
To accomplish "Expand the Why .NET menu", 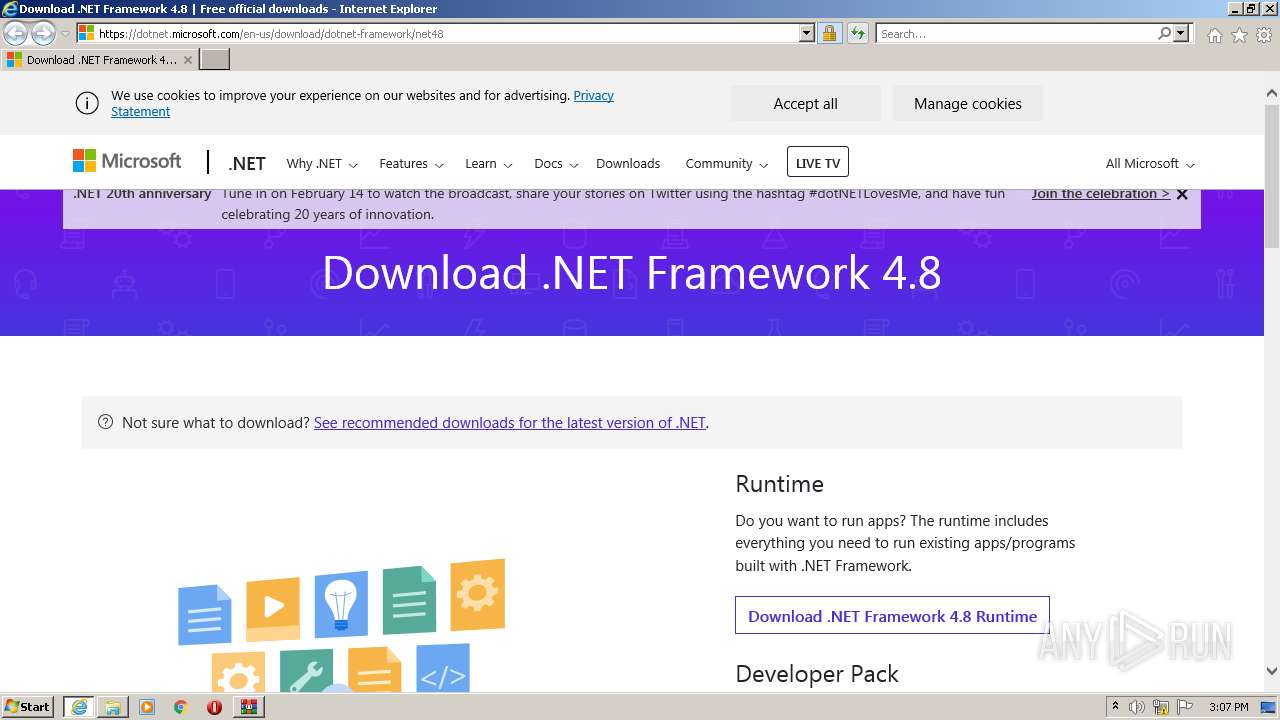I will tap(322, 164).
